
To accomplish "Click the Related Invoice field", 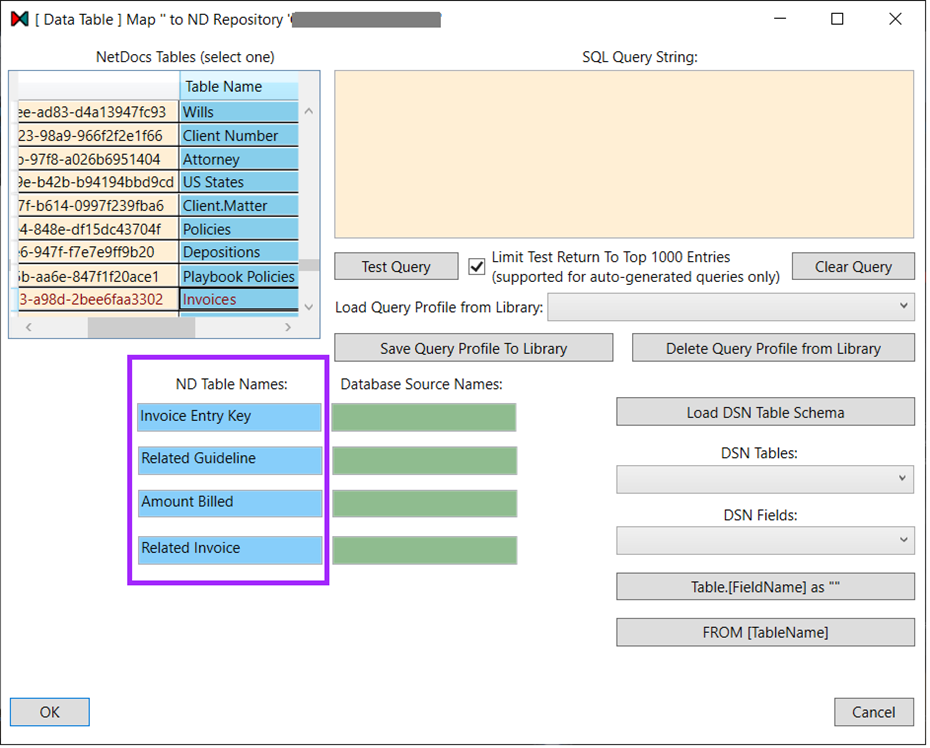I will 230,549.
